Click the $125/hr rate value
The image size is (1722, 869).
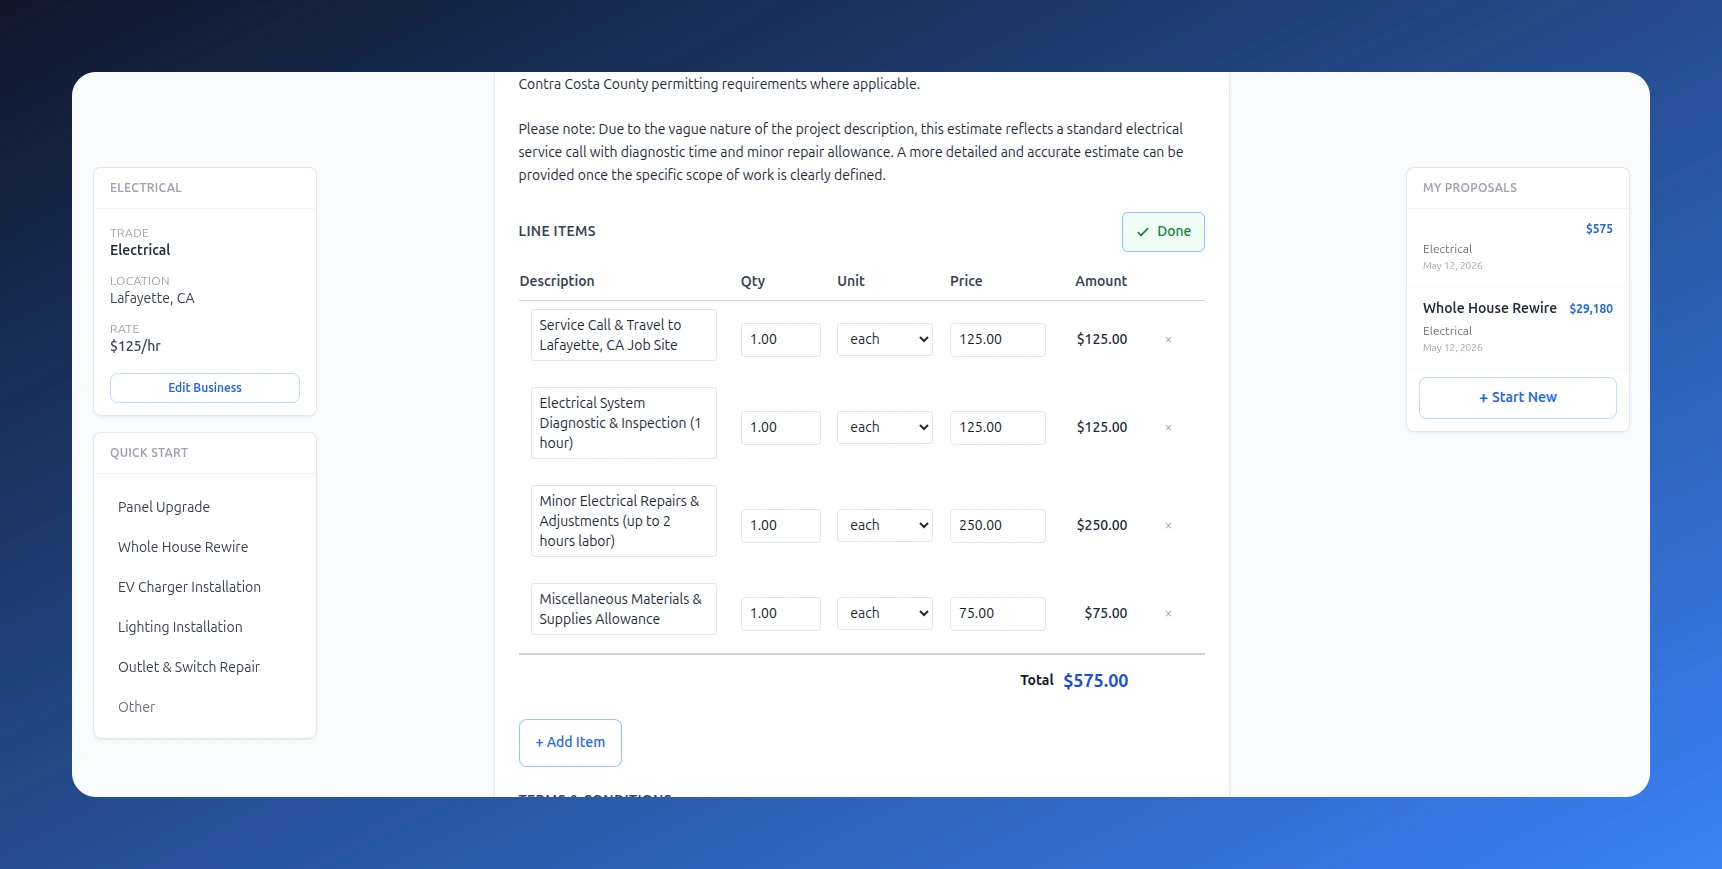click(x=135, y=346)
